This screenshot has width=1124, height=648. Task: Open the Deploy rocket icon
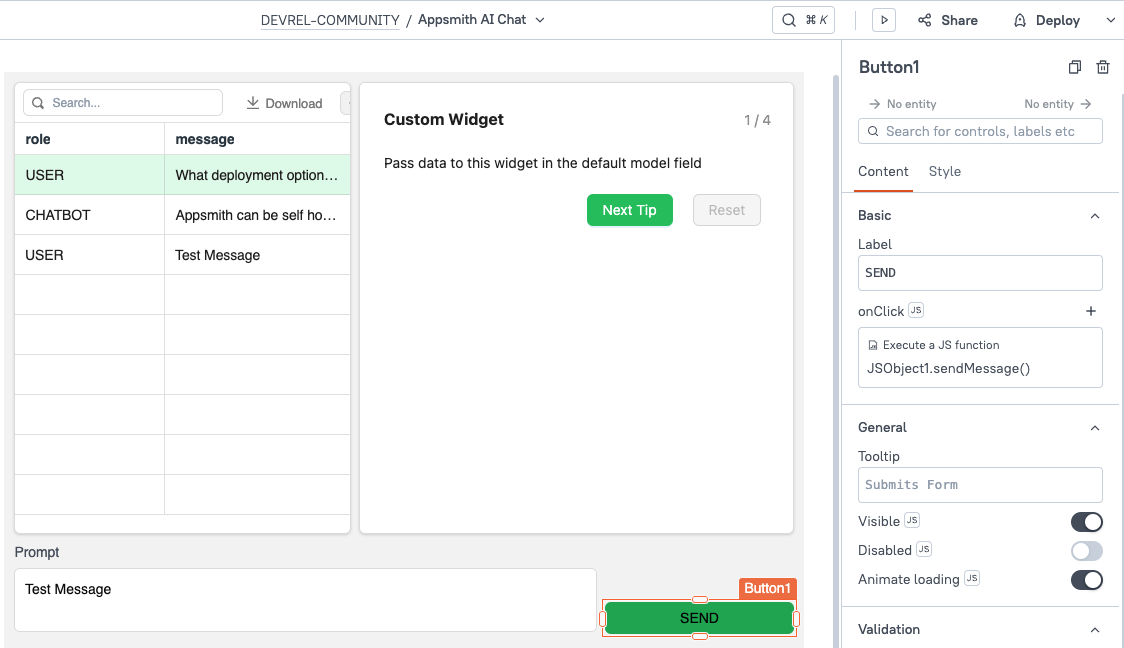1019,19
